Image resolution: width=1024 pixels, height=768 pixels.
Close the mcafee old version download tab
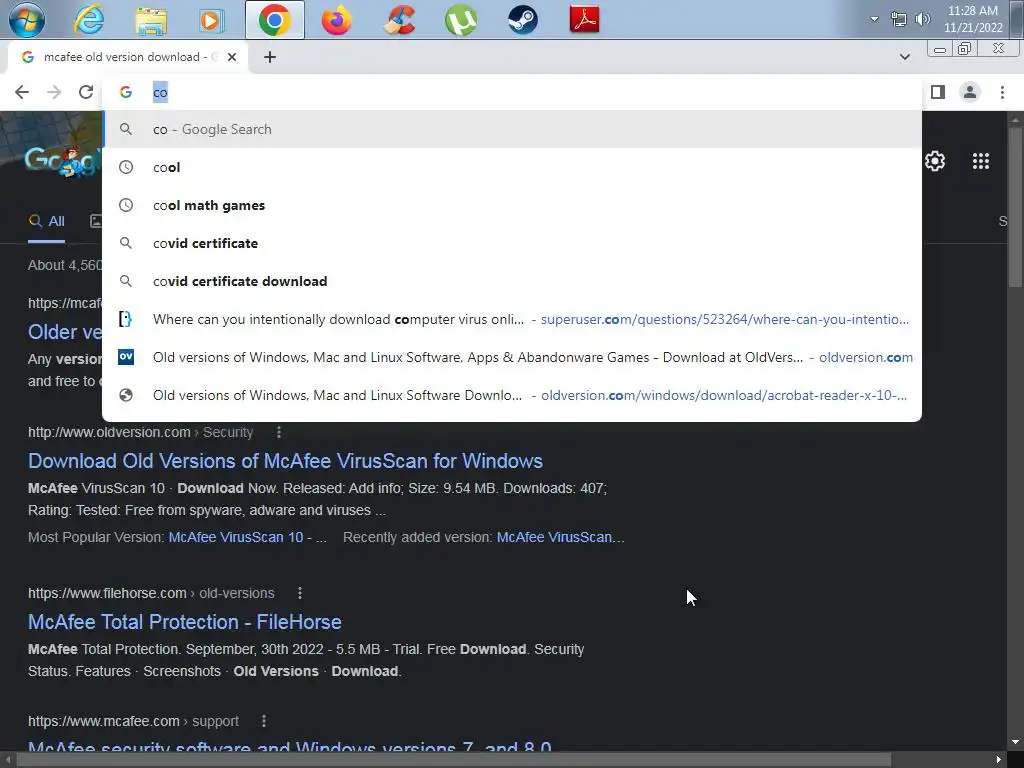(232, 57)
